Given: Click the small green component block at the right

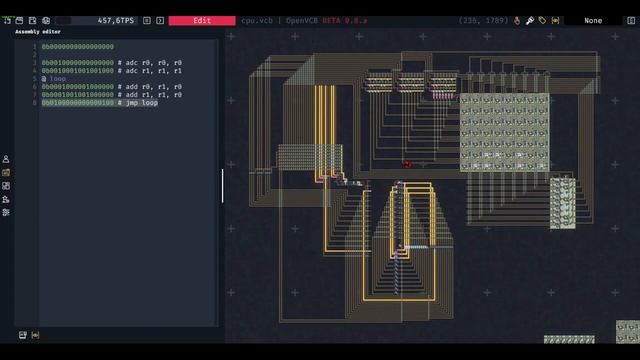Looking at the screenshot, I should pyautogui.click(x=563, y=203).
